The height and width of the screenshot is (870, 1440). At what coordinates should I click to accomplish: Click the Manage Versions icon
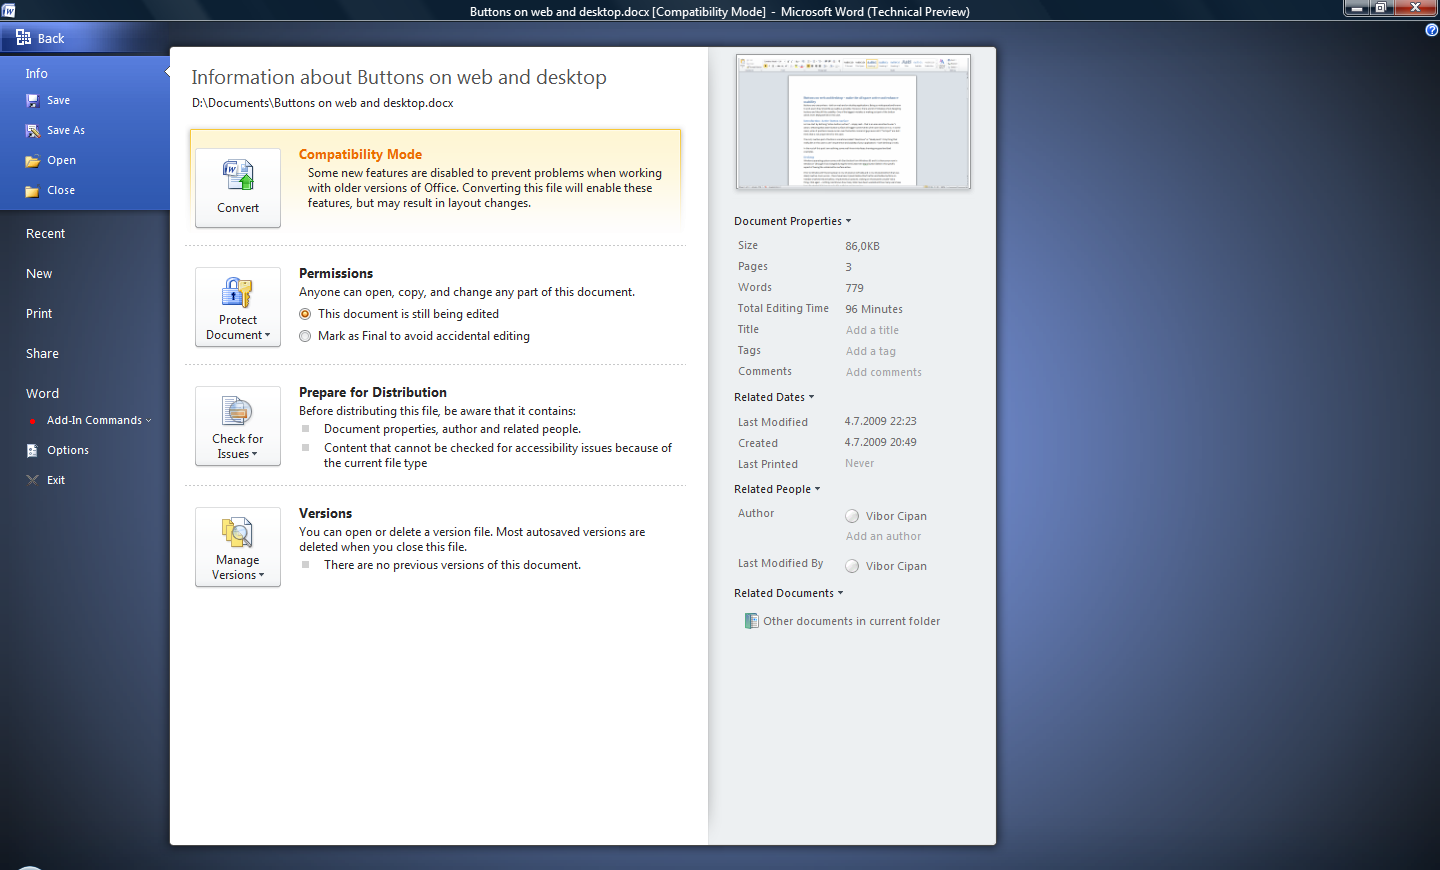(238, 532)
